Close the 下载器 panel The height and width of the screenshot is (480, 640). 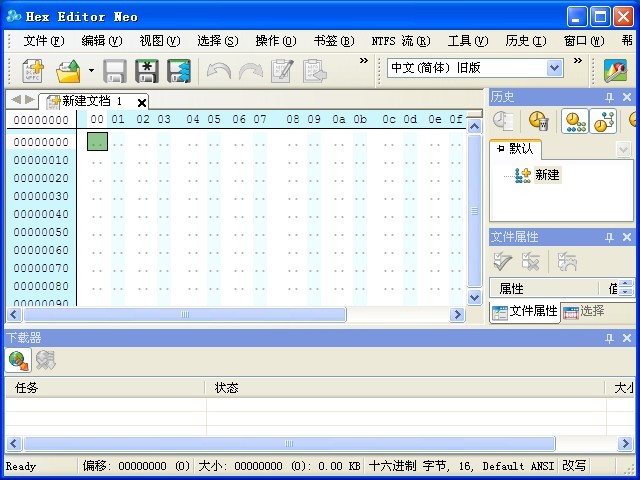click(x=627, y=338)
